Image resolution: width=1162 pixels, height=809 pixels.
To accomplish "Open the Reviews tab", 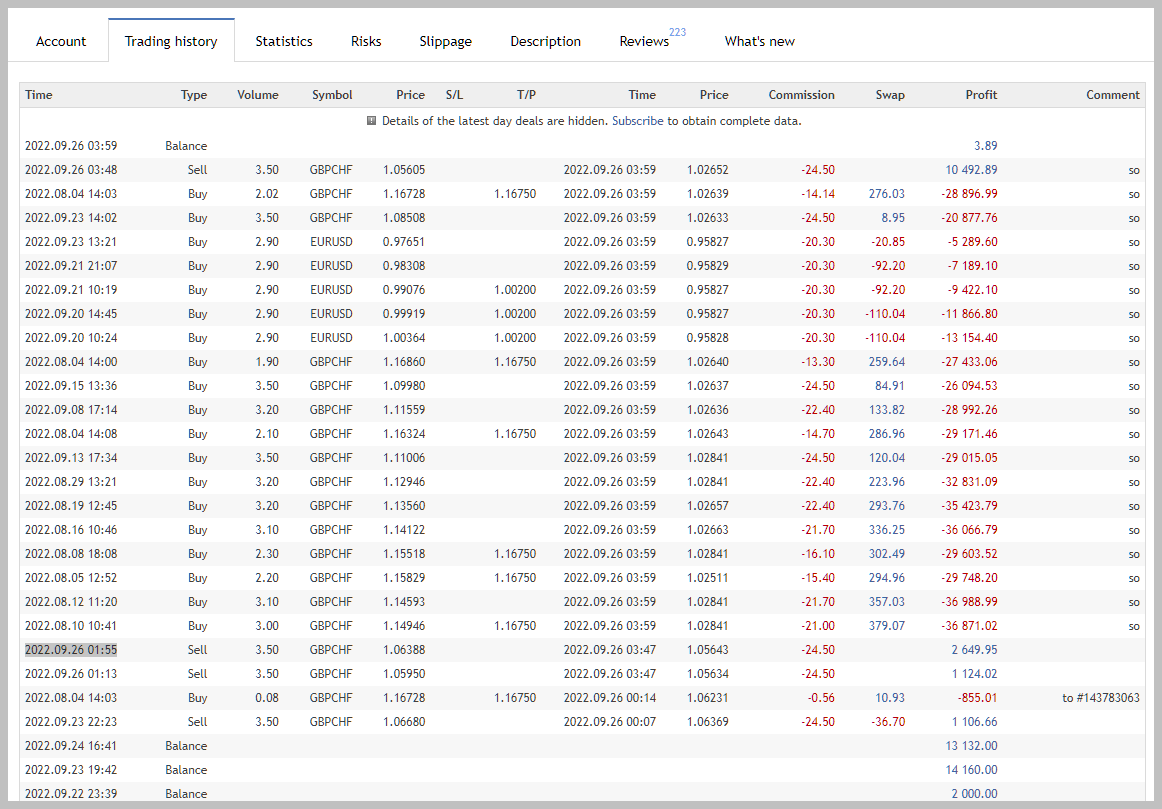I will point(644,41).
